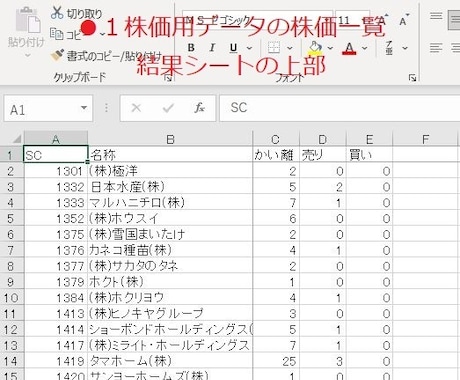Click the phonetic guide (ふりがな) icon
This screenshot has height=380, width=460.
[x=389, y=48]
